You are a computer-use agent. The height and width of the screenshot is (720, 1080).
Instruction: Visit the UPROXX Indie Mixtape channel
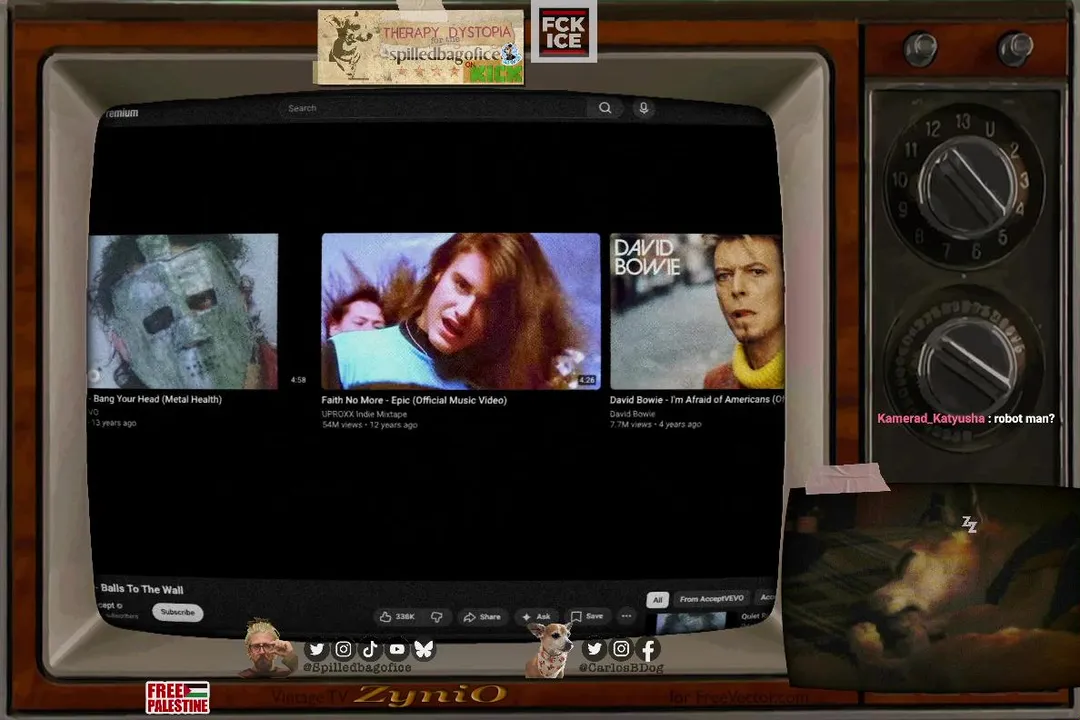364,414
